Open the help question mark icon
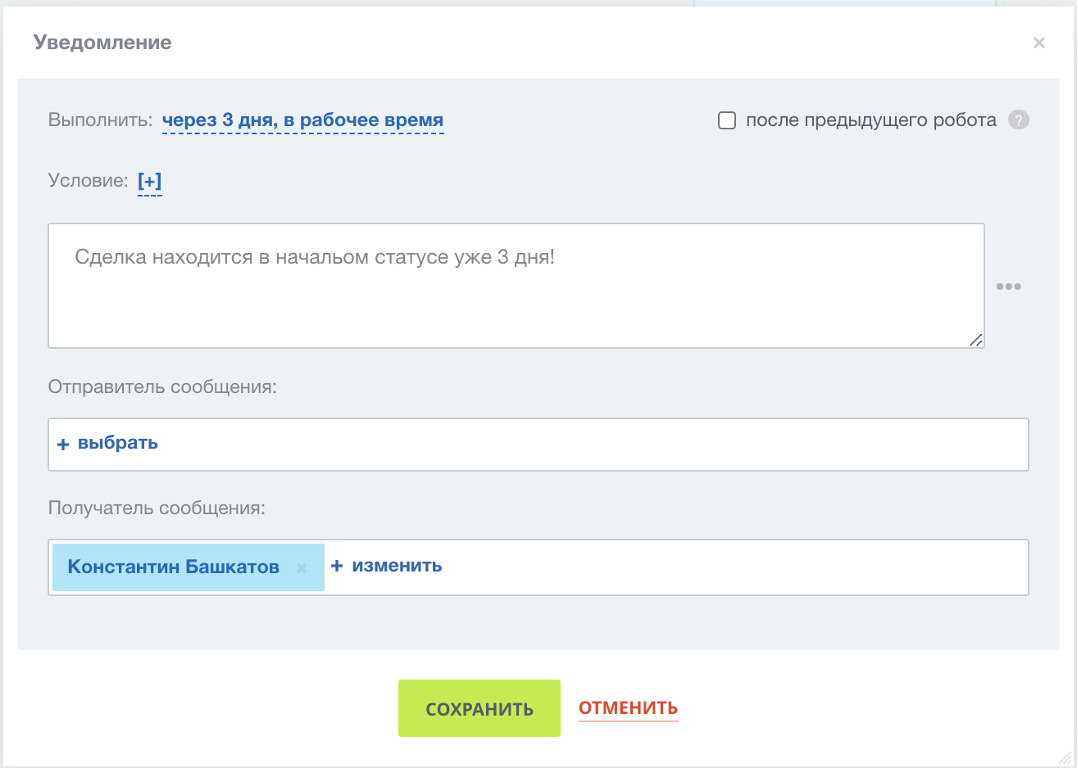Screen dimensions: 1078x768 [x=1018, y=121]
